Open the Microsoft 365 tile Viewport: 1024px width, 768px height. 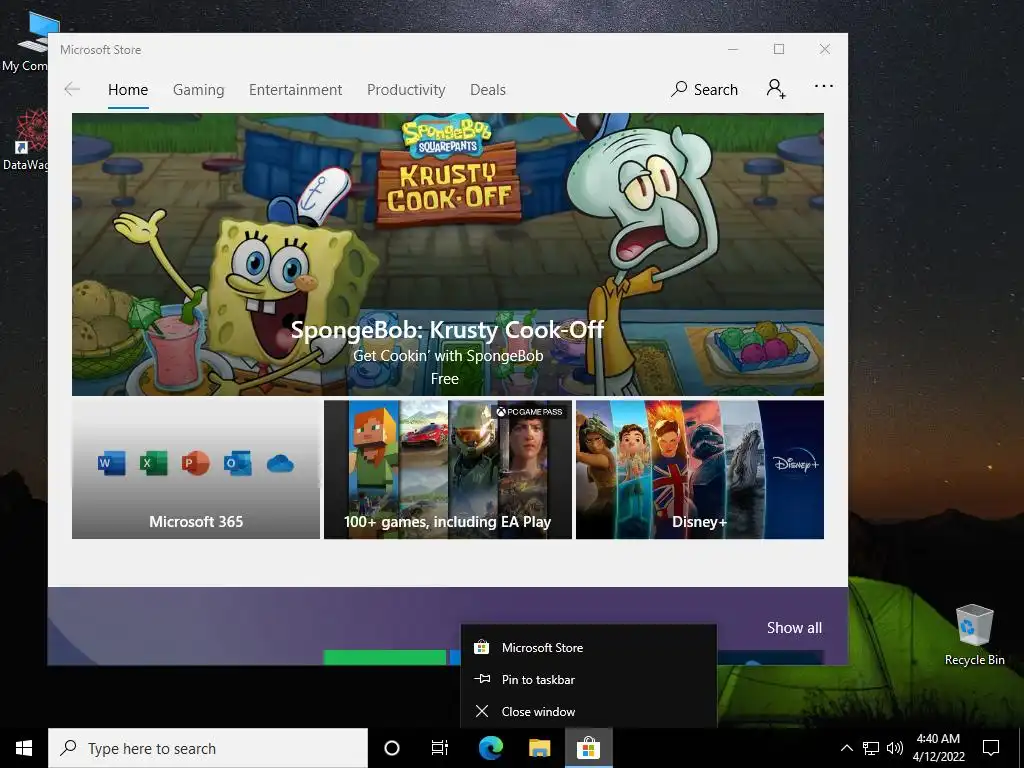pyautogui.click(x=196, y=470)
